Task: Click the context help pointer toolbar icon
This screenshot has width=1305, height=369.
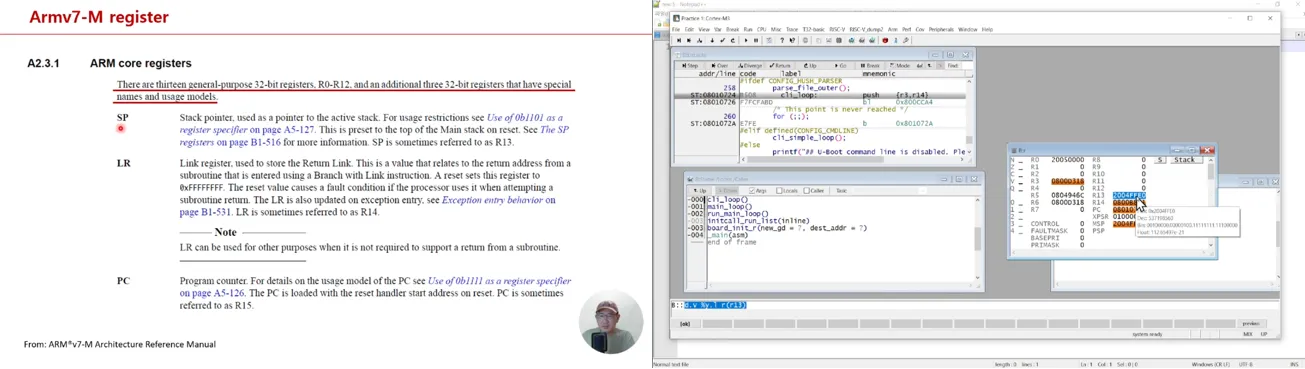Action: 792,41
